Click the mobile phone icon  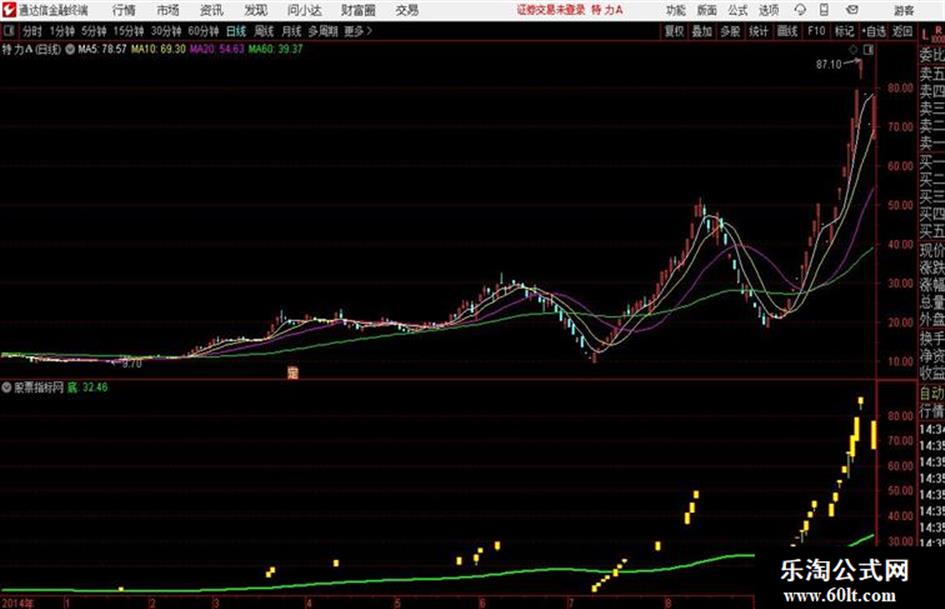pyautogui.click(x=824, y=10)
